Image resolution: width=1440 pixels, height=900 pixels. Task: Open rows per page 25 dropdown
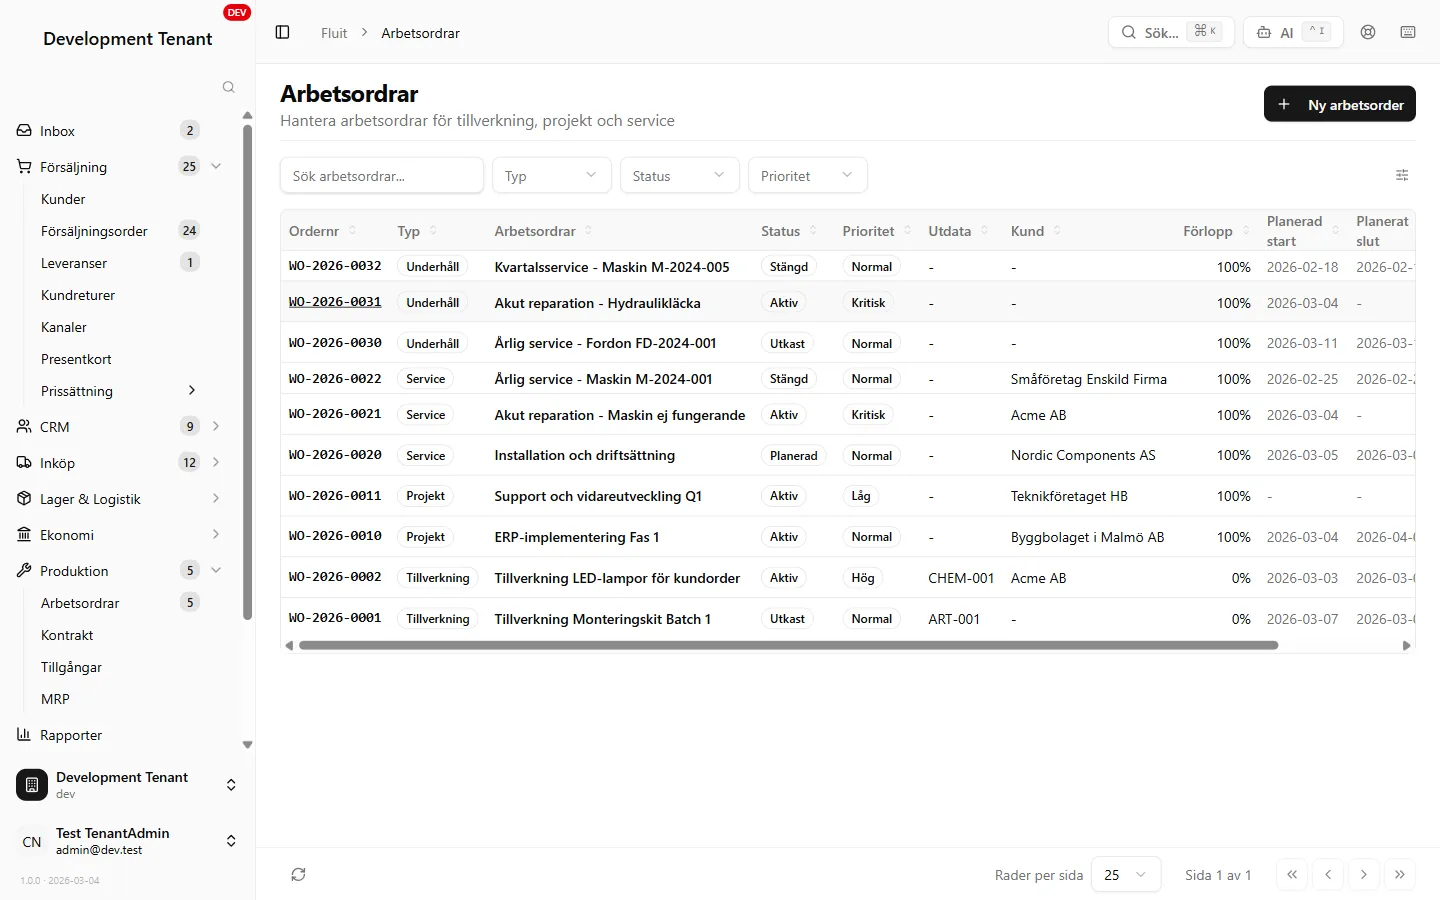click(x=1126, y=874)
